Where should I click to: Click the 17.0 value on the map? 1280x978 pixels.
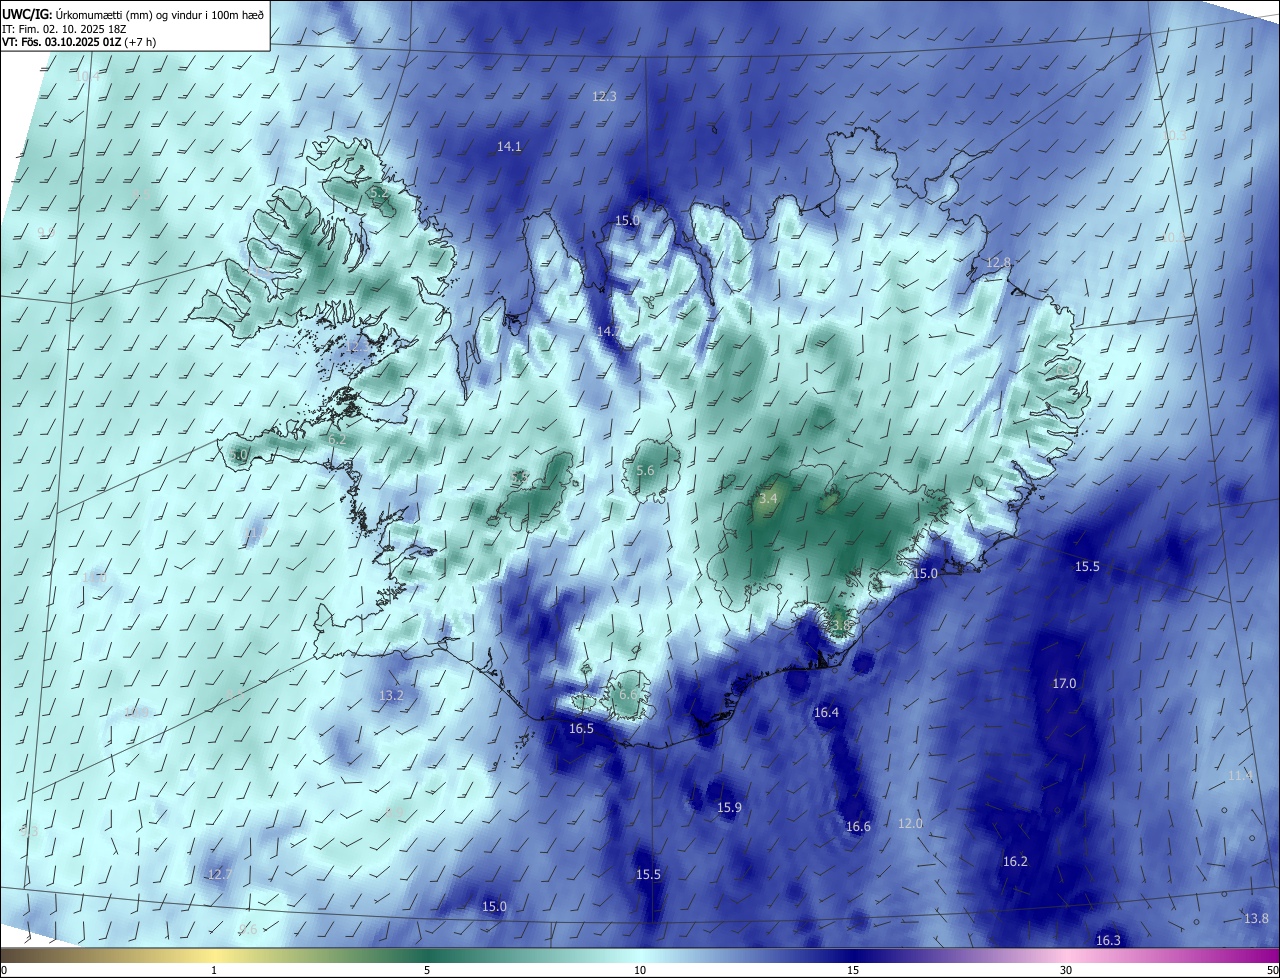click(x=1064, y=684)
